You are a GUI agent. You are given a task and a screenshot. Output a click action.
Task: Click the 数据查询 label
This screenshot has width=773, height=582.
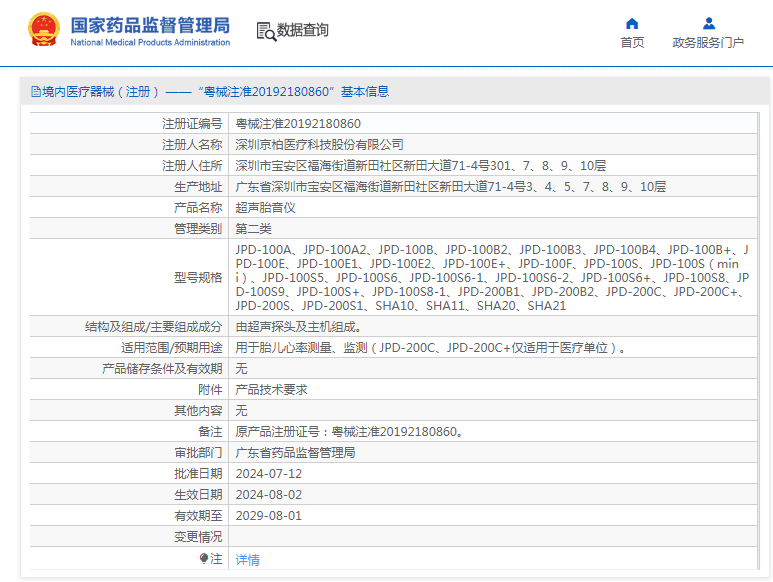[302, 30]
